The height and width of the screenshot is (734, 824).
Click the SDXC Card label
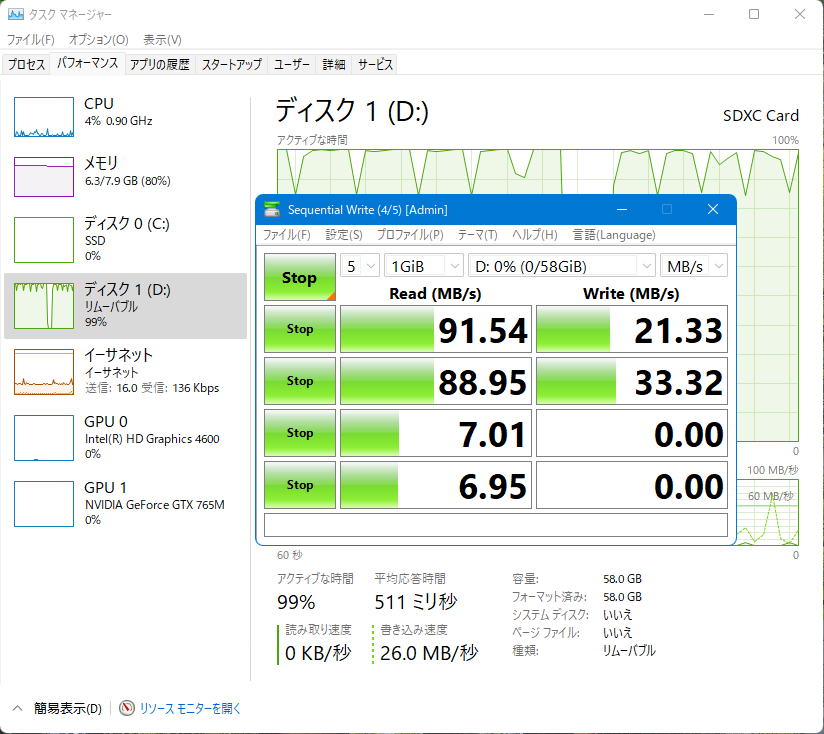click(760, 116)
